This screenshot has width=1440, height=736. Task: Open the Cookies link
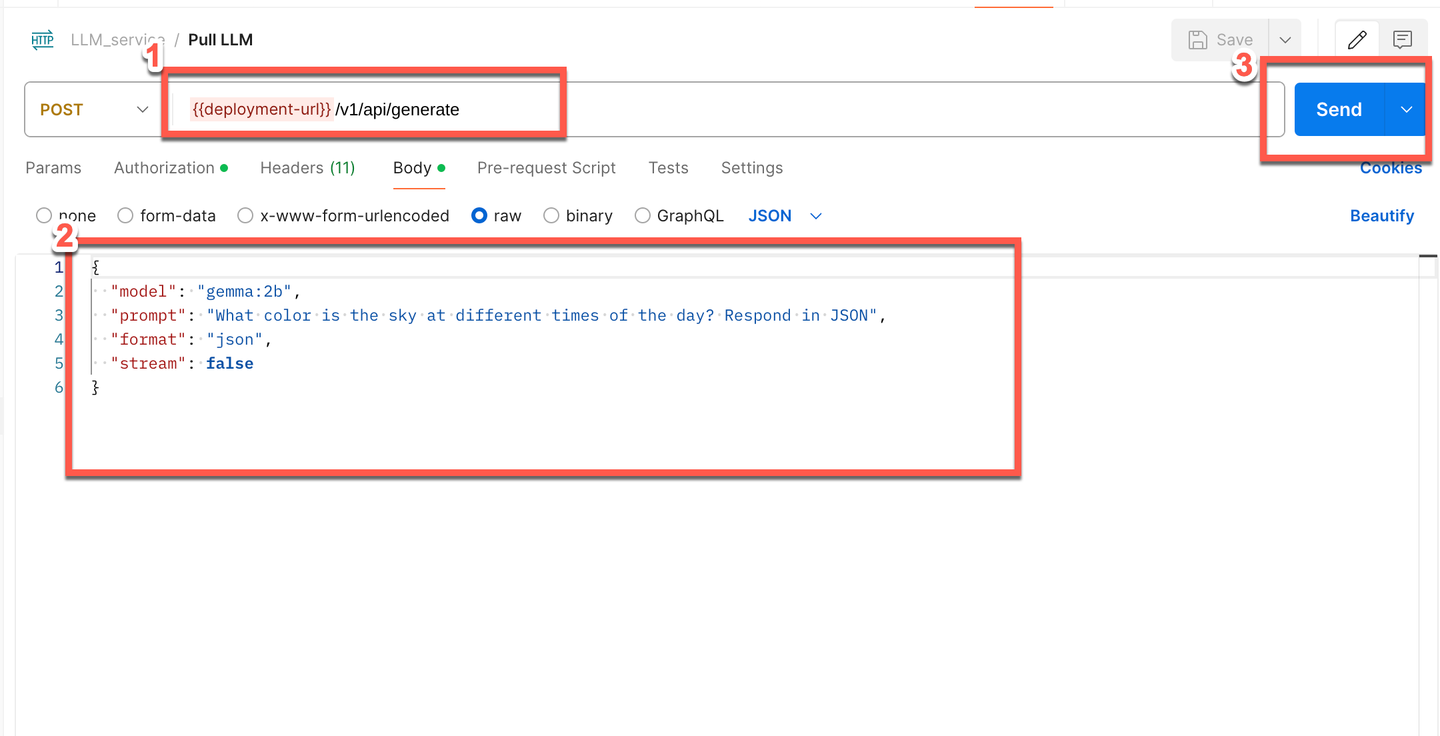(1391, 168)
